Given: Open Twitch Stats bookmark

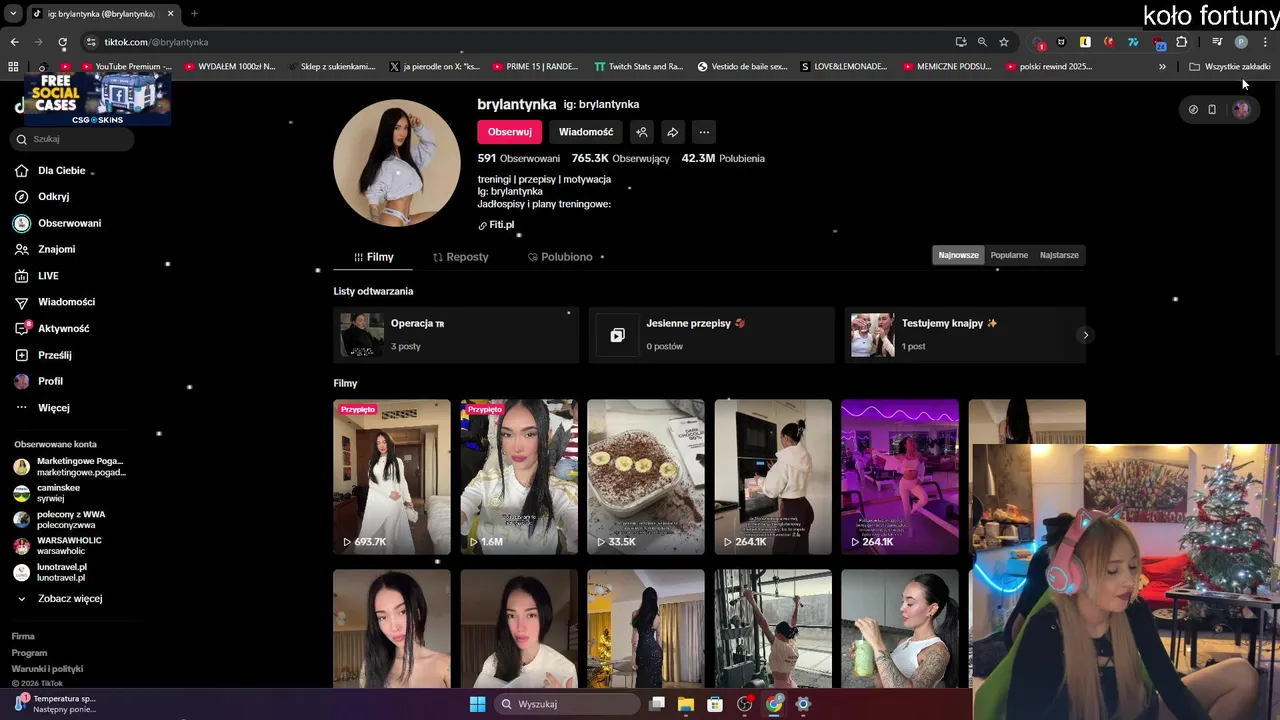Looking at the screenshot, I should (638, 67).
